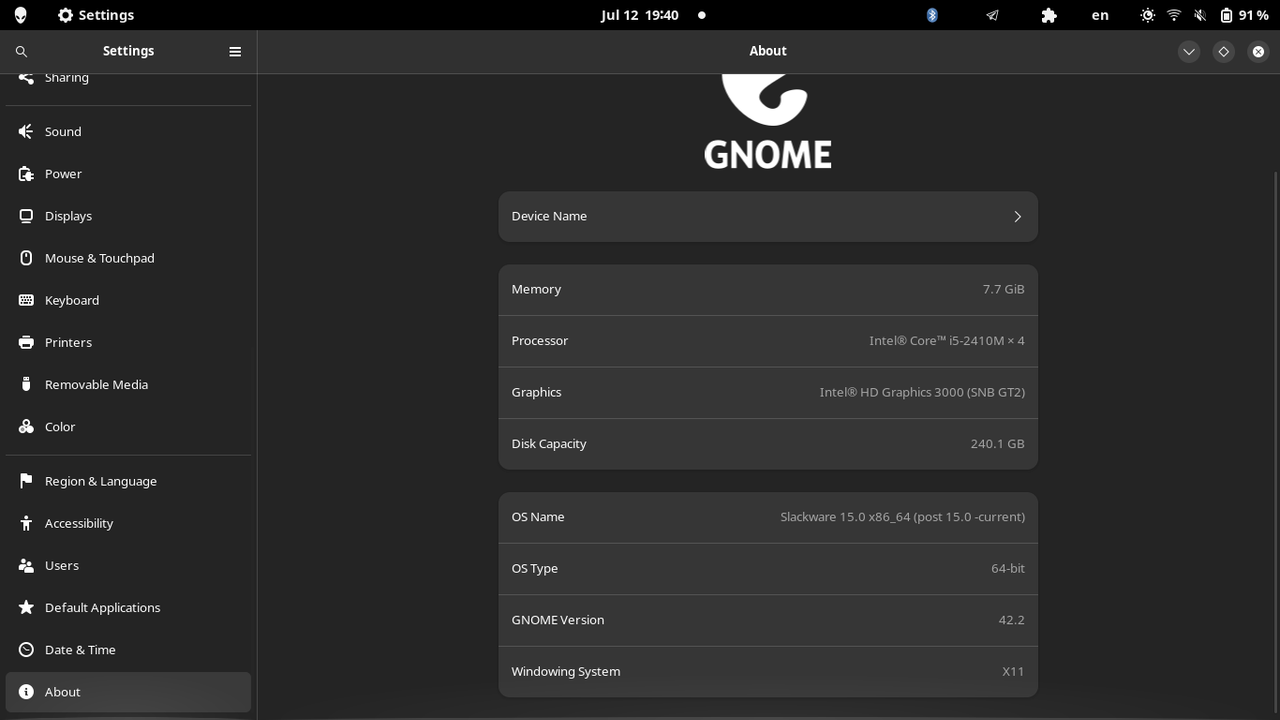The height and width of the screenshot is (720, 1280).
Task: Click the Bluetooth icon in top bar
Action: (932, 15)
